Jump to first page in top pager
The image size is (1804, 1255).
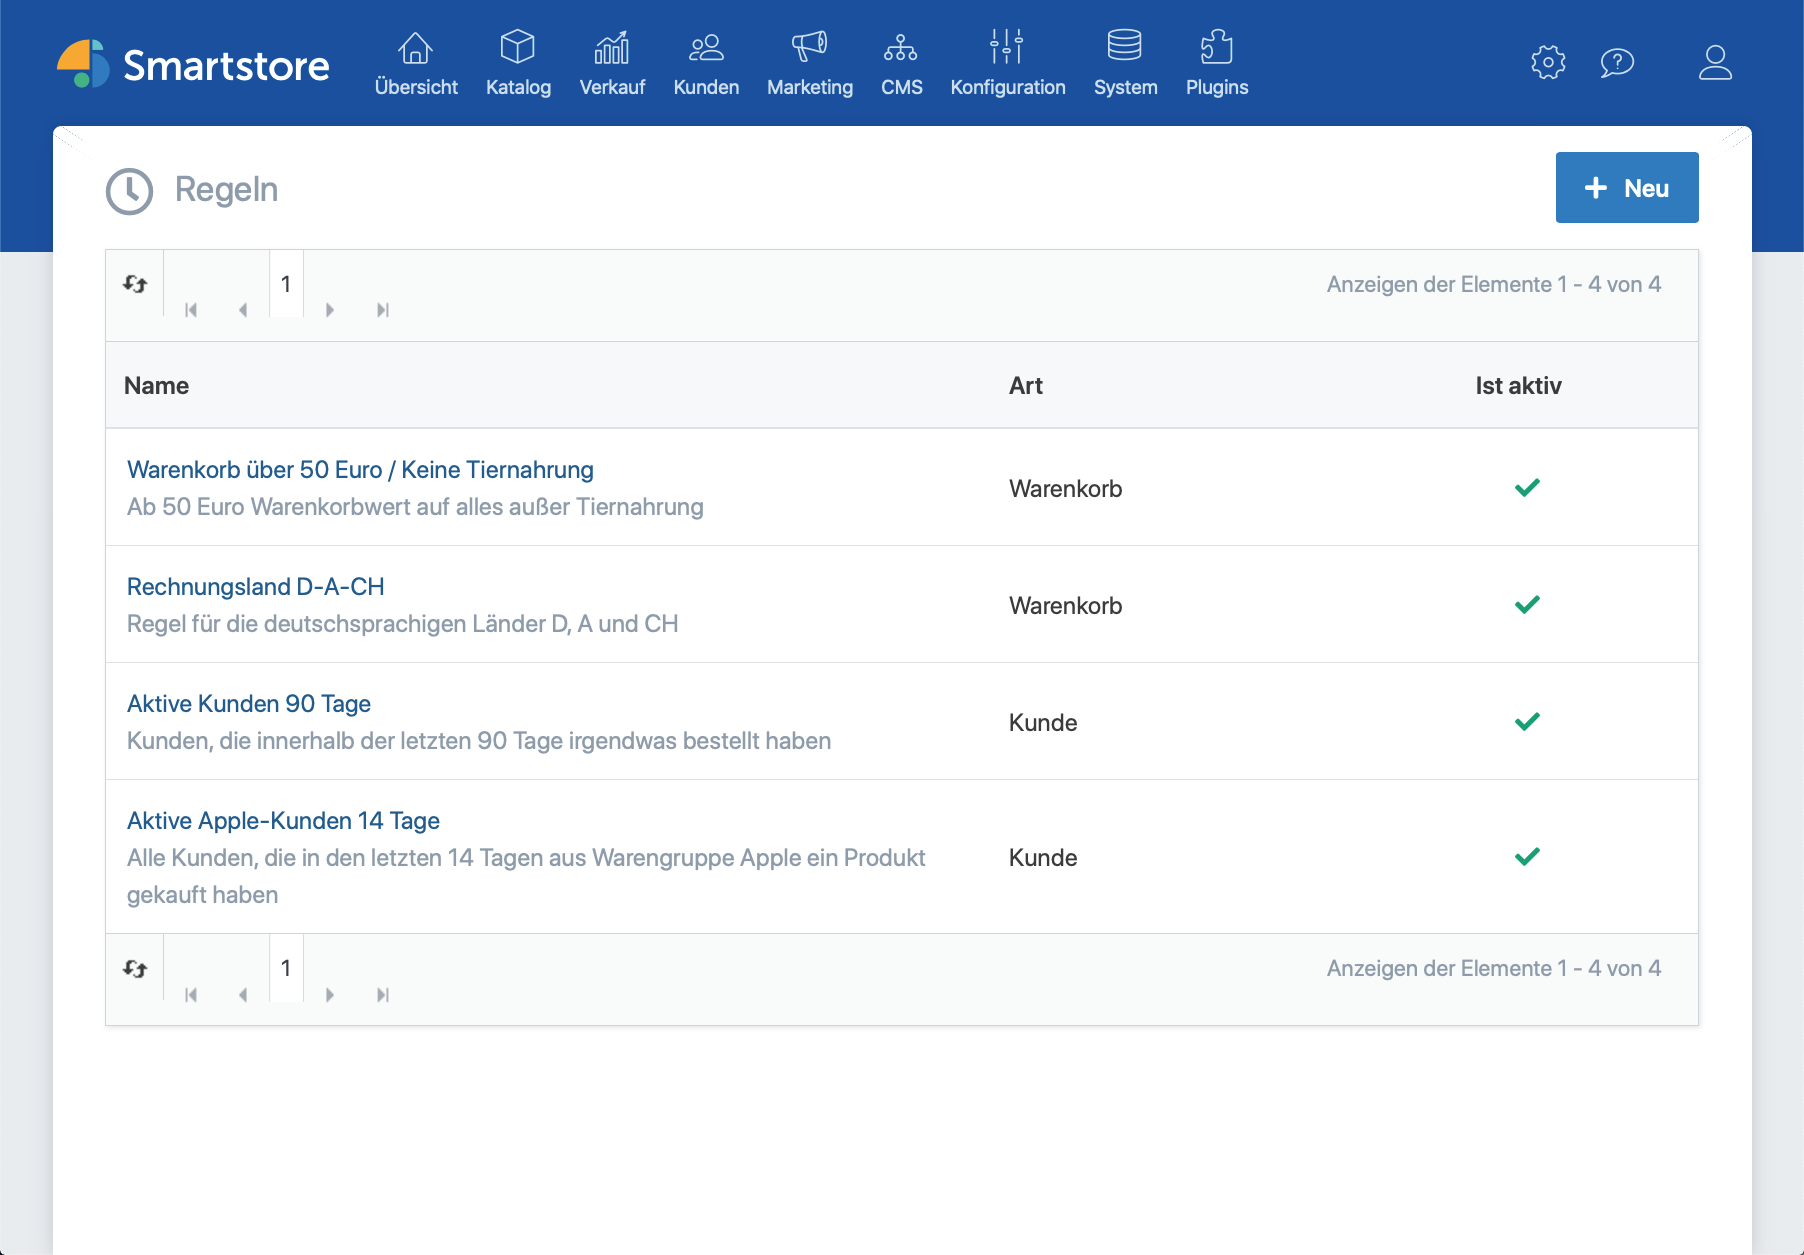coord(191,310)
